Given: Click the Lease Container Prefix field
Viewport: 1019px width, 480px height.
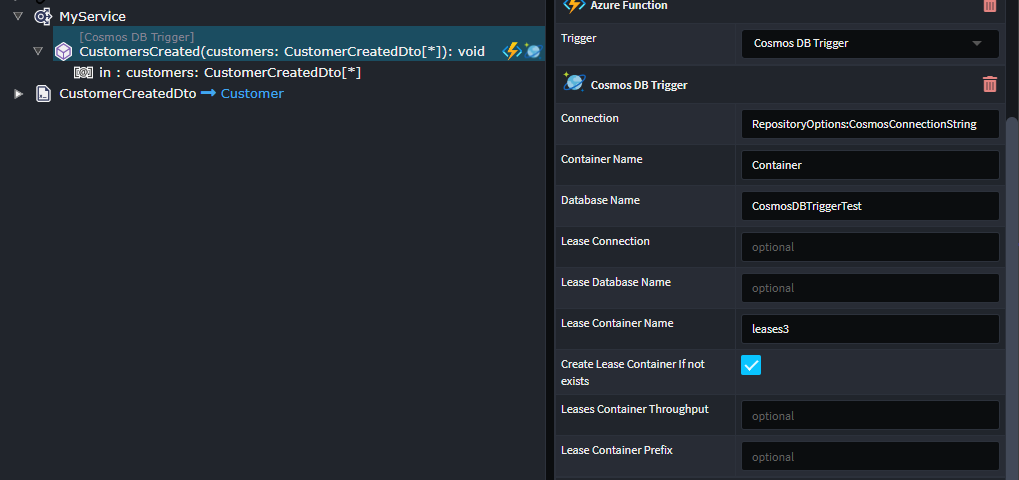Looking at the screenshot, I should click(x=870, y=456).
